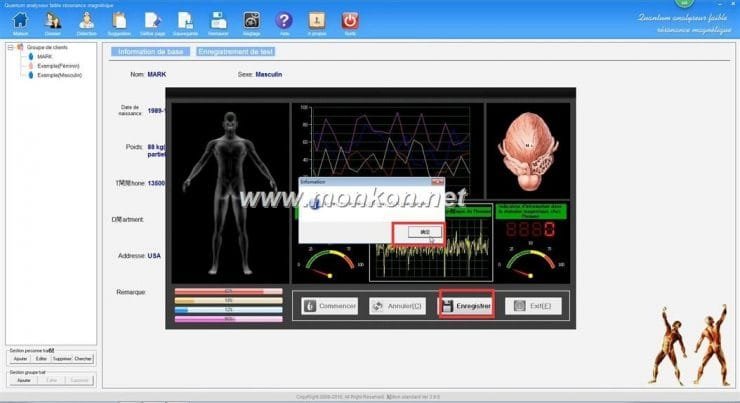Open the Définir page icon
The height and width of the screenshot is (403, 740).
point(152,21)
